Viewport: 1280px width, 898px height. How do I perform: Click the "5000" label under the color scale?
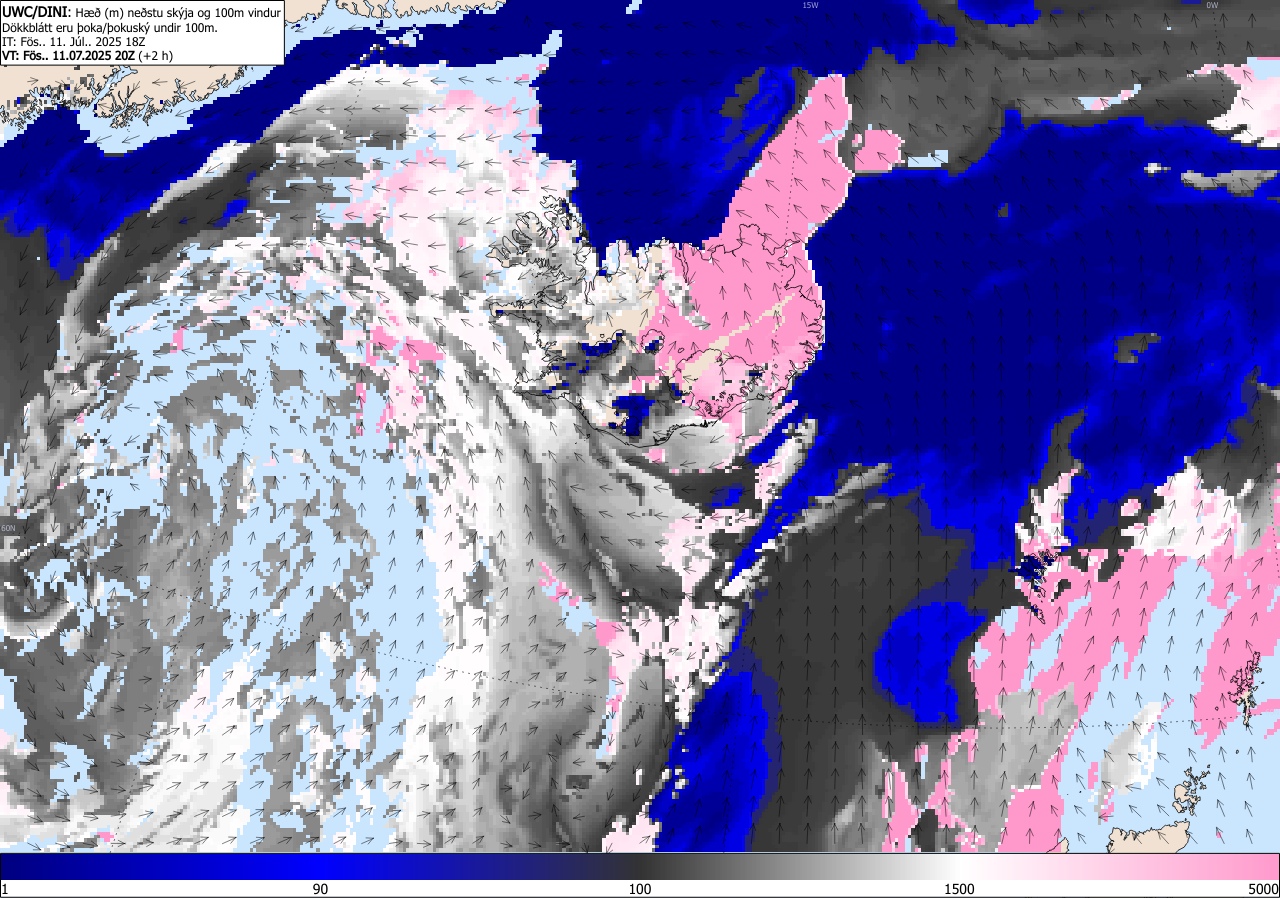pyautogui.click(x=1263, y=889)
